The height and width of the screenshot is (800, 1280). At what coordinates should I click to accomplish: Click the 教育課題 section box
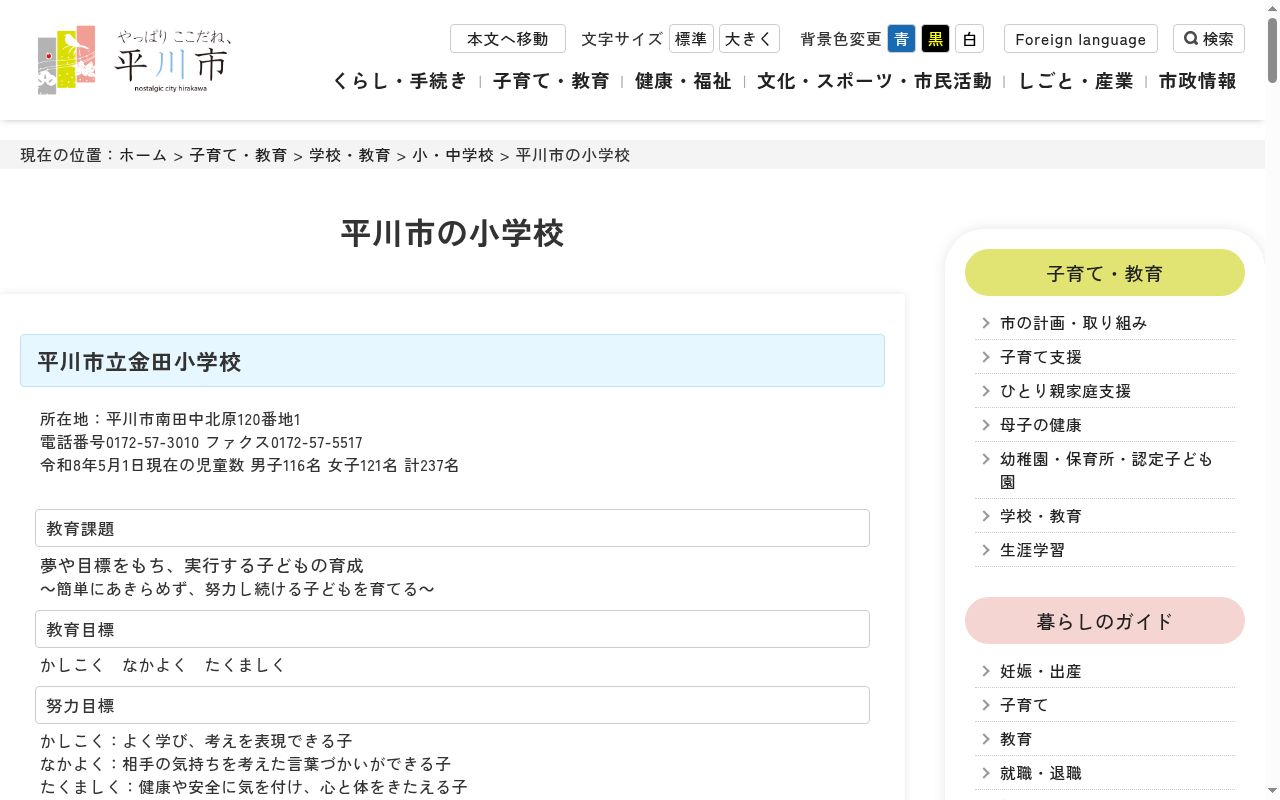click(x=452, y=528)
